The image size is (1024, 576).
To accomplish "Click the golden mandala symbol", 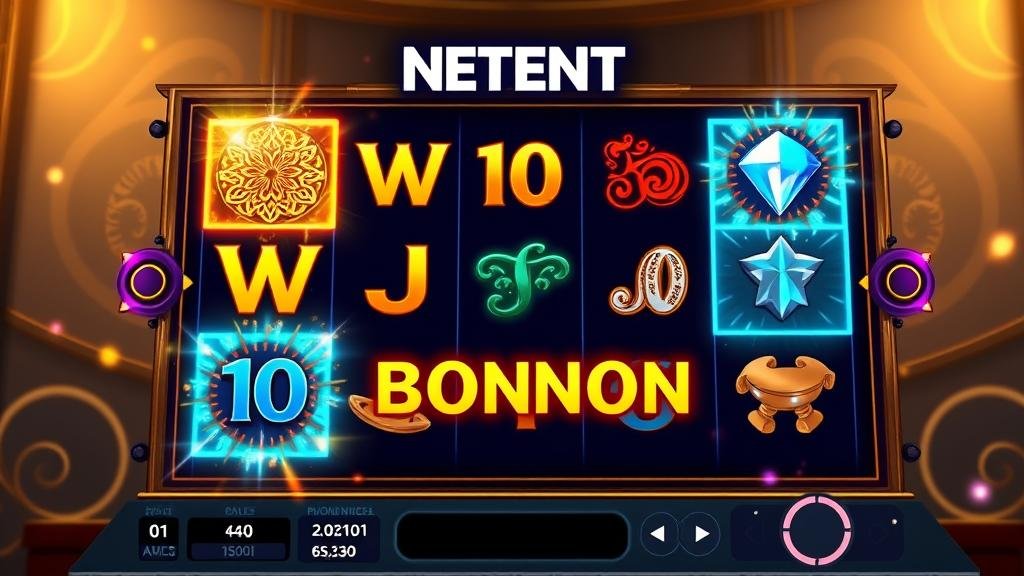I will 271,174.
